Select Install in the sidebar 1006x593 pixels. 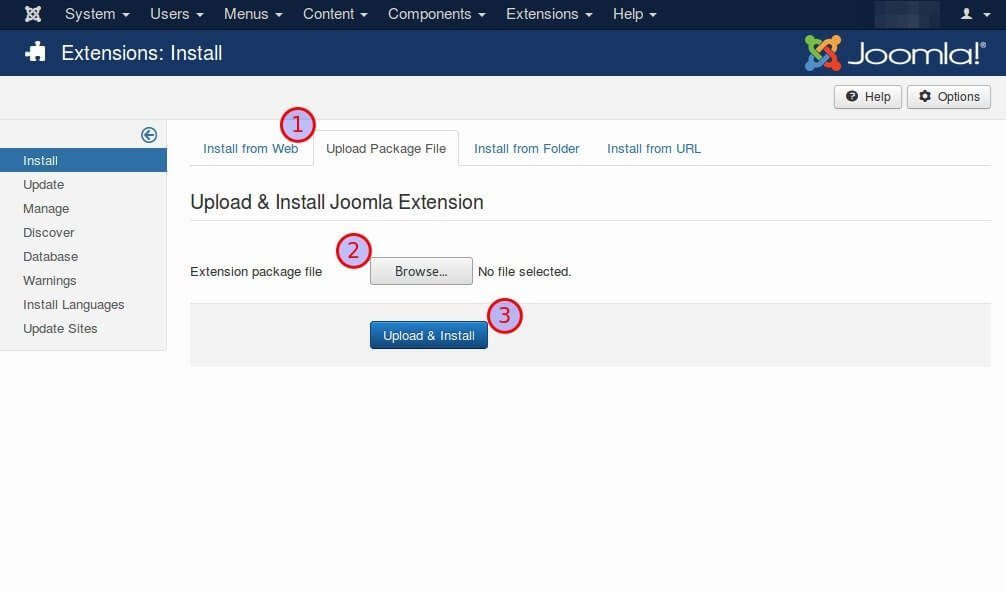(x=83, y=160)
